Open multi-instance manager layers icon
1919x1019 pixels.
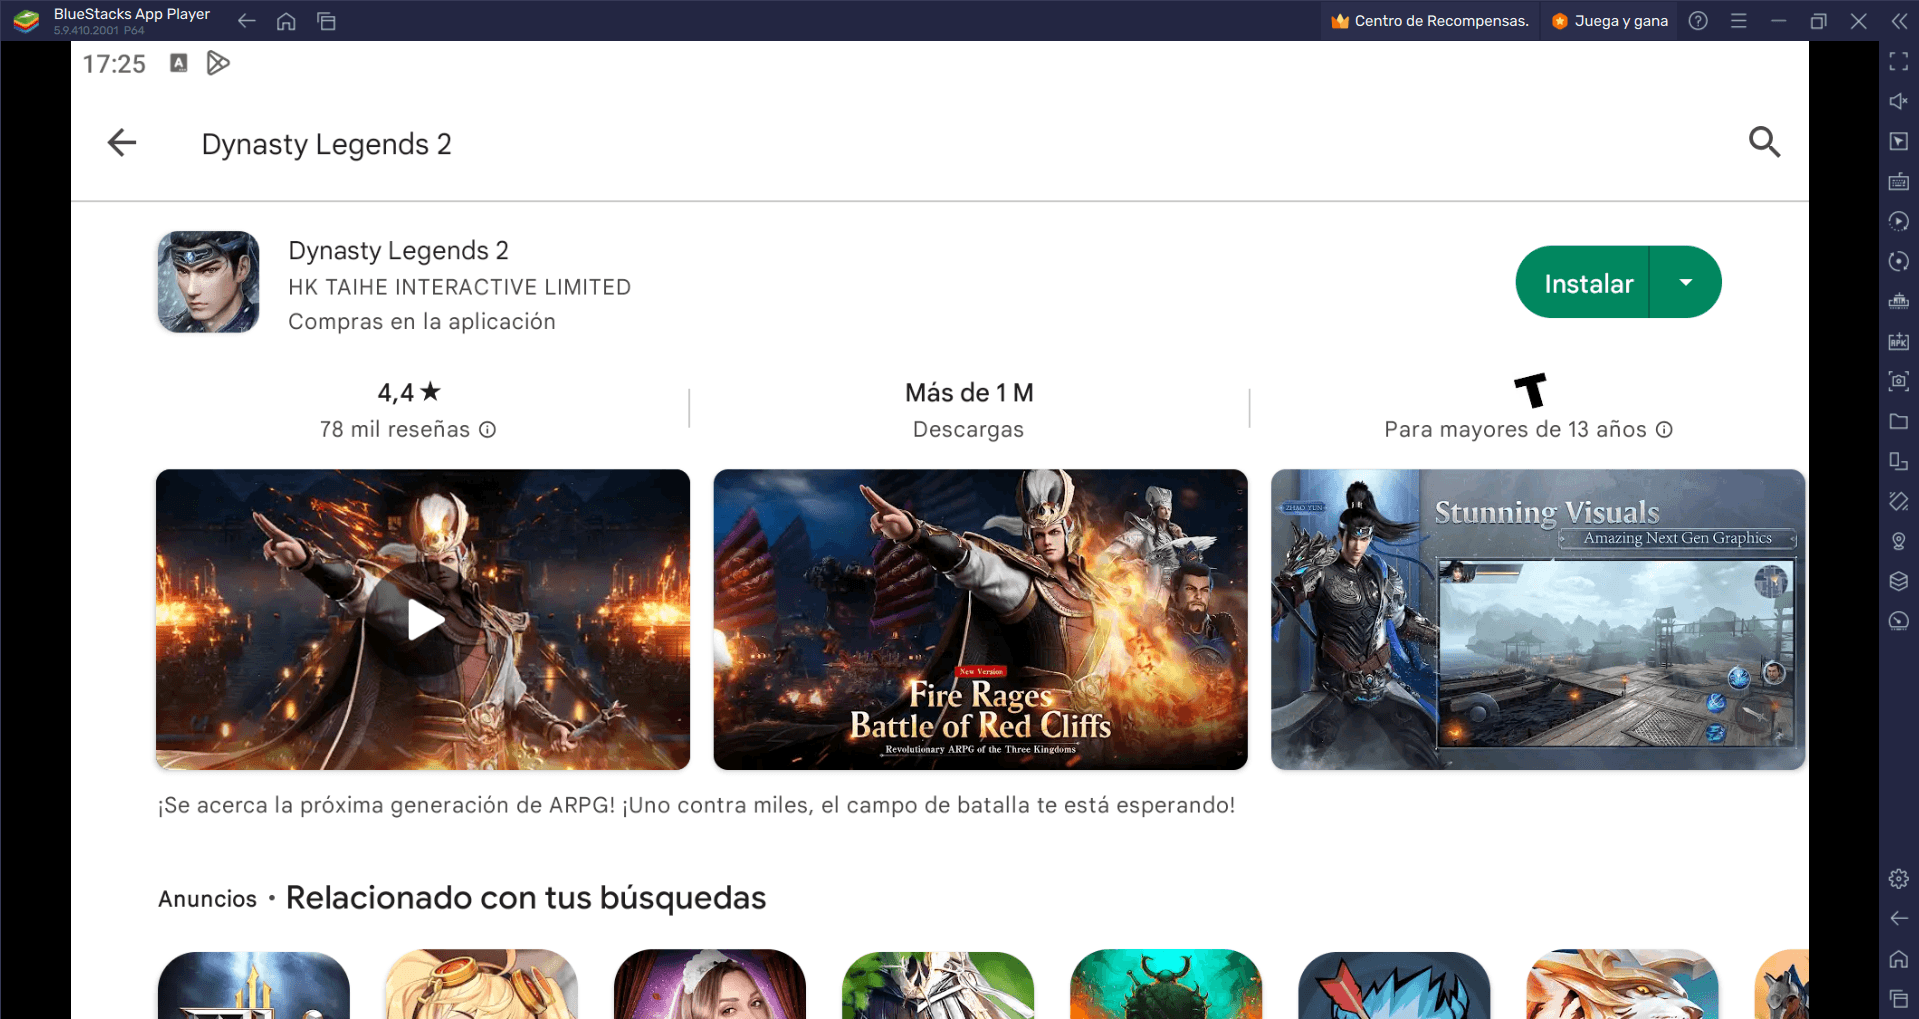(x=1899, y=581)
